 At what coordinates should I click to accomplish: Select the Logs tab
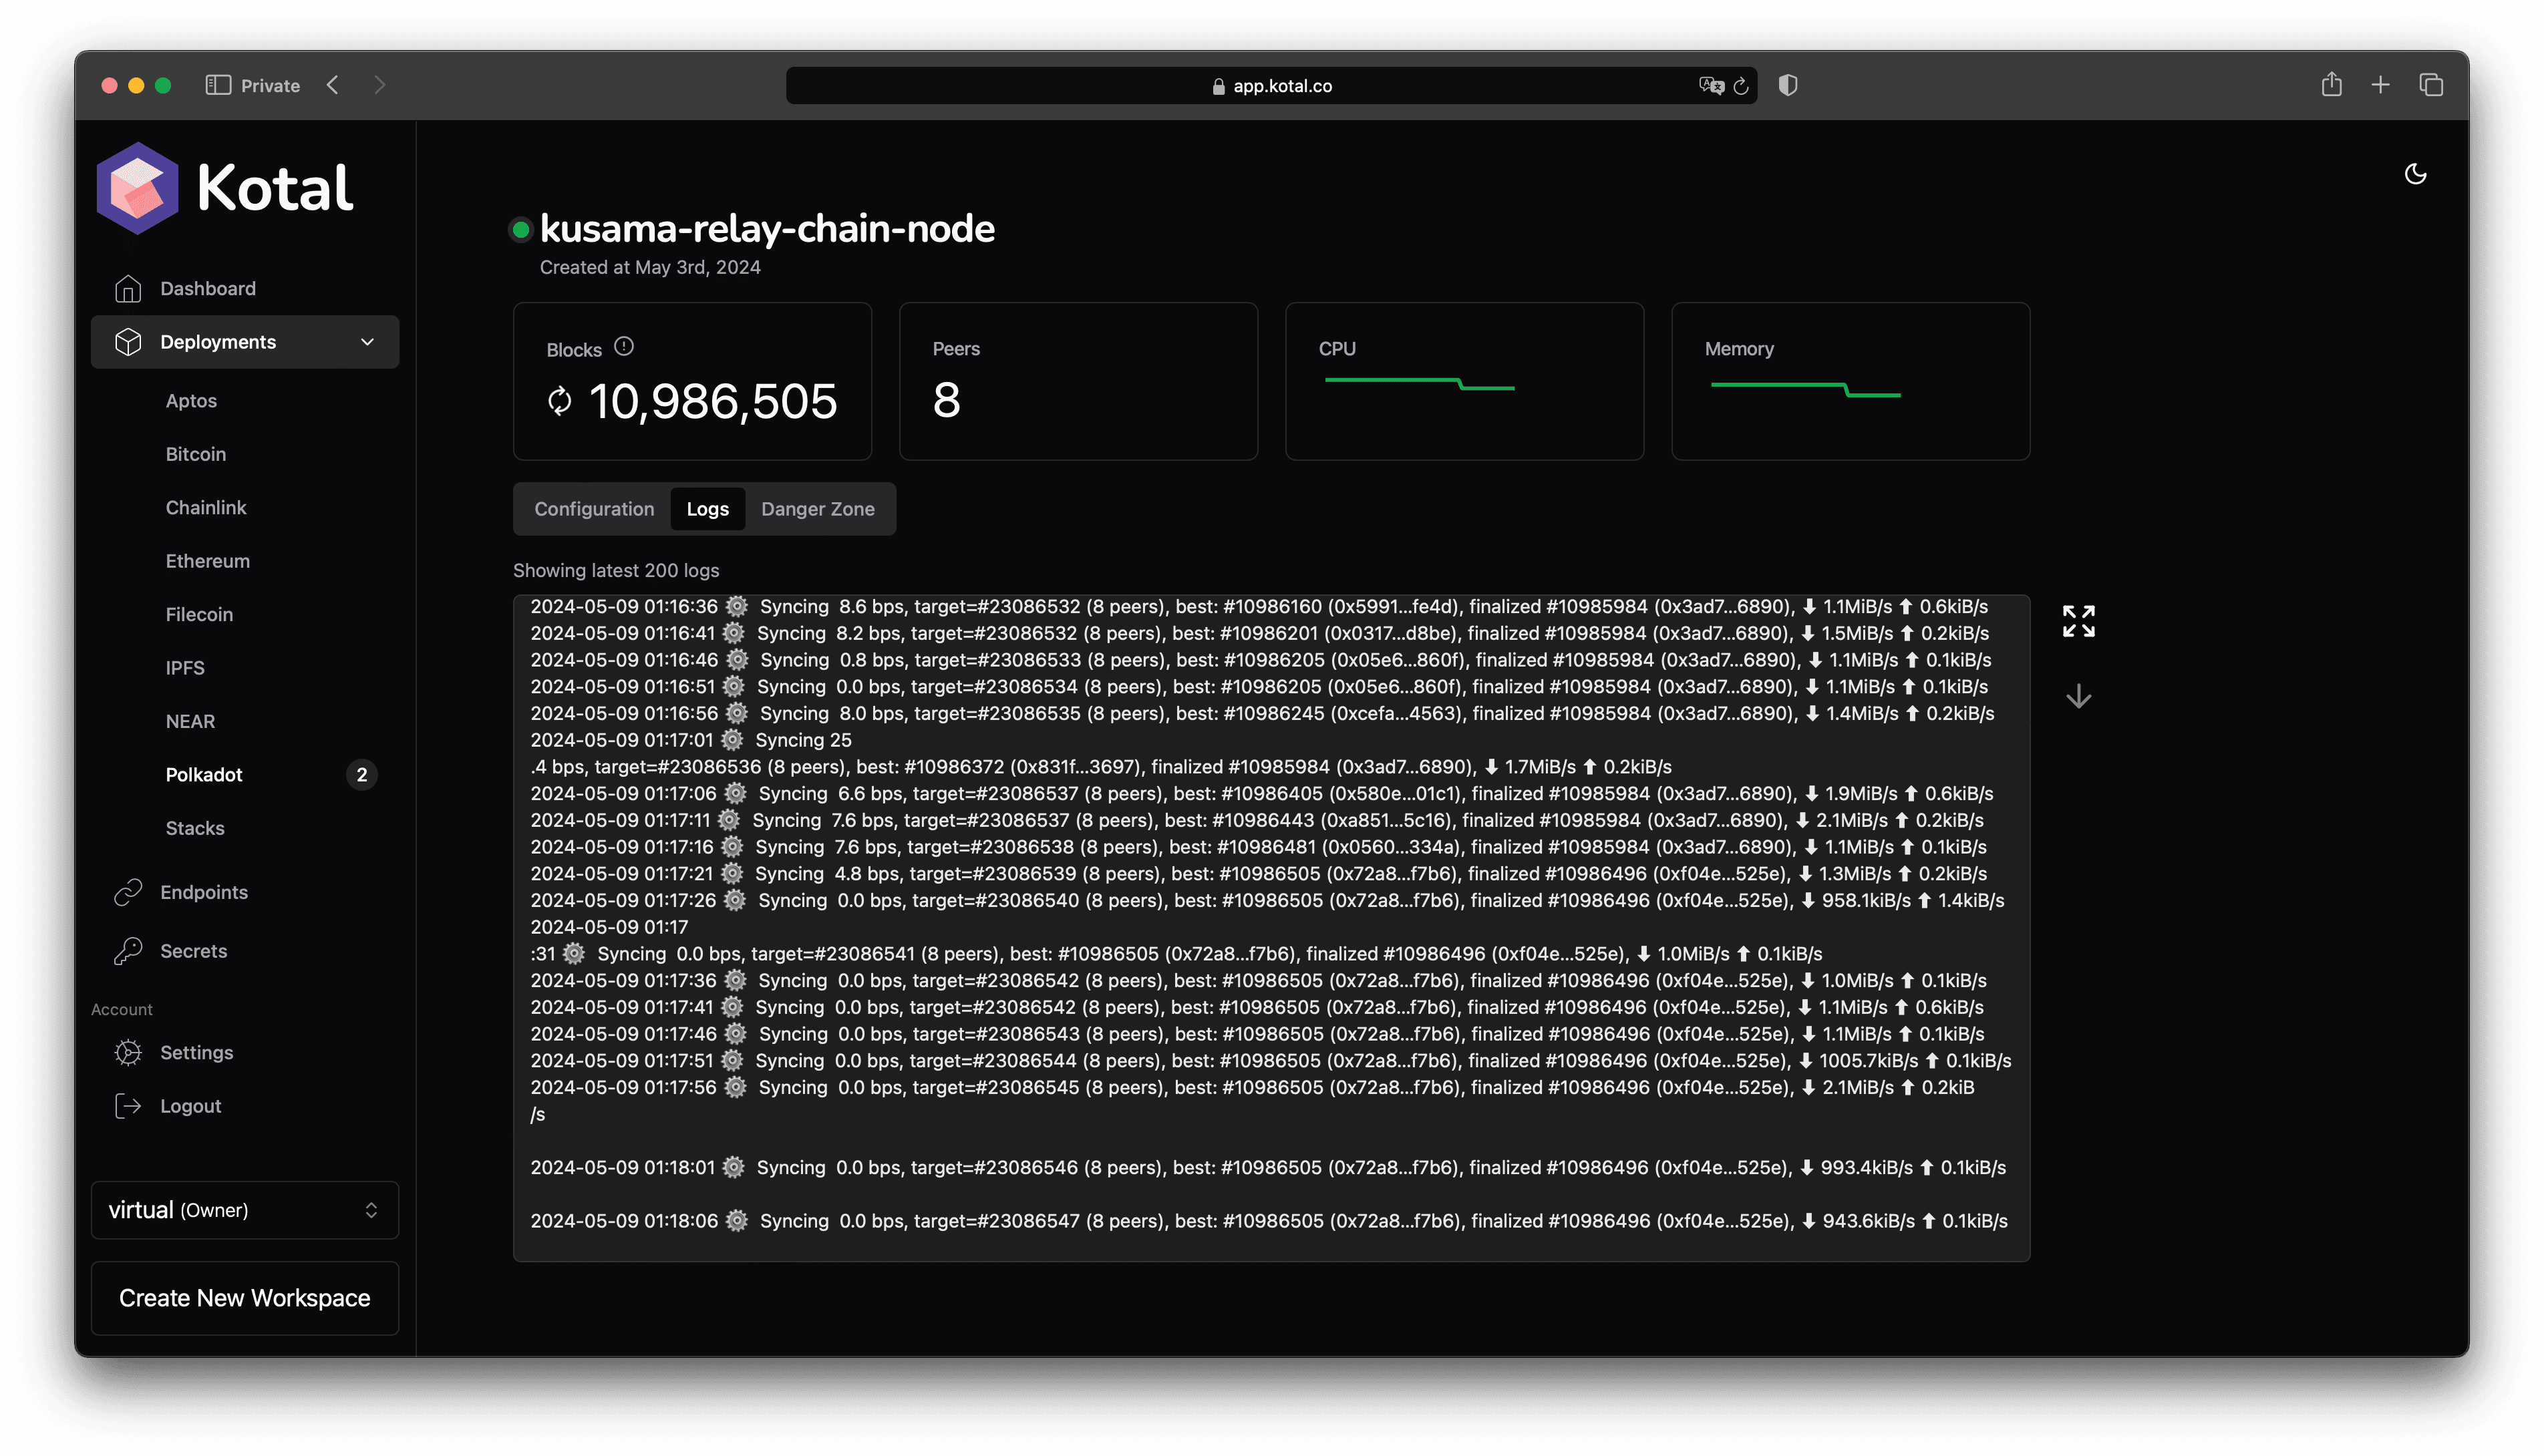(x=707, y=509)
